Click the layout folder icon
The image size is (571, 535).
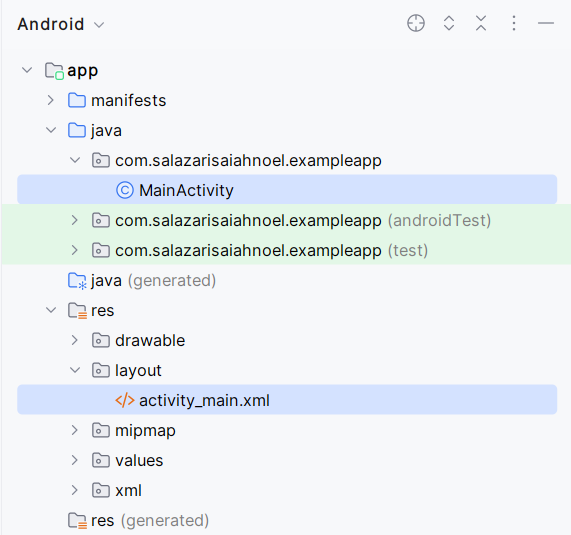coord(101,370)
